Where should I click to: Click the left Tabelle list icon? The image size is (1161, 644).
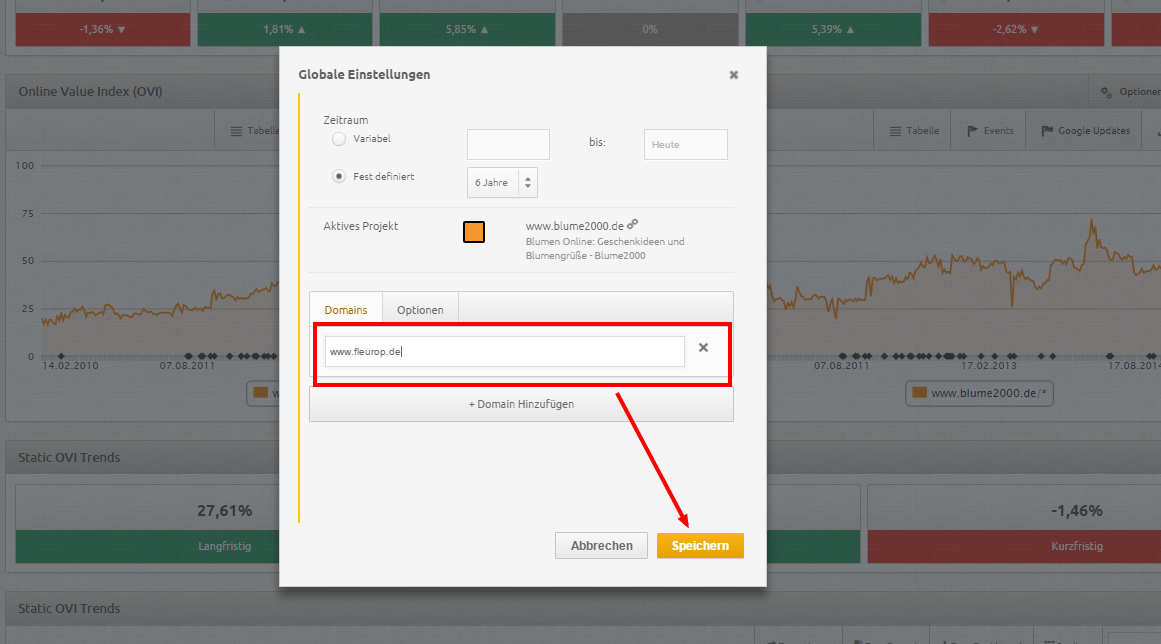coord(236,131)
